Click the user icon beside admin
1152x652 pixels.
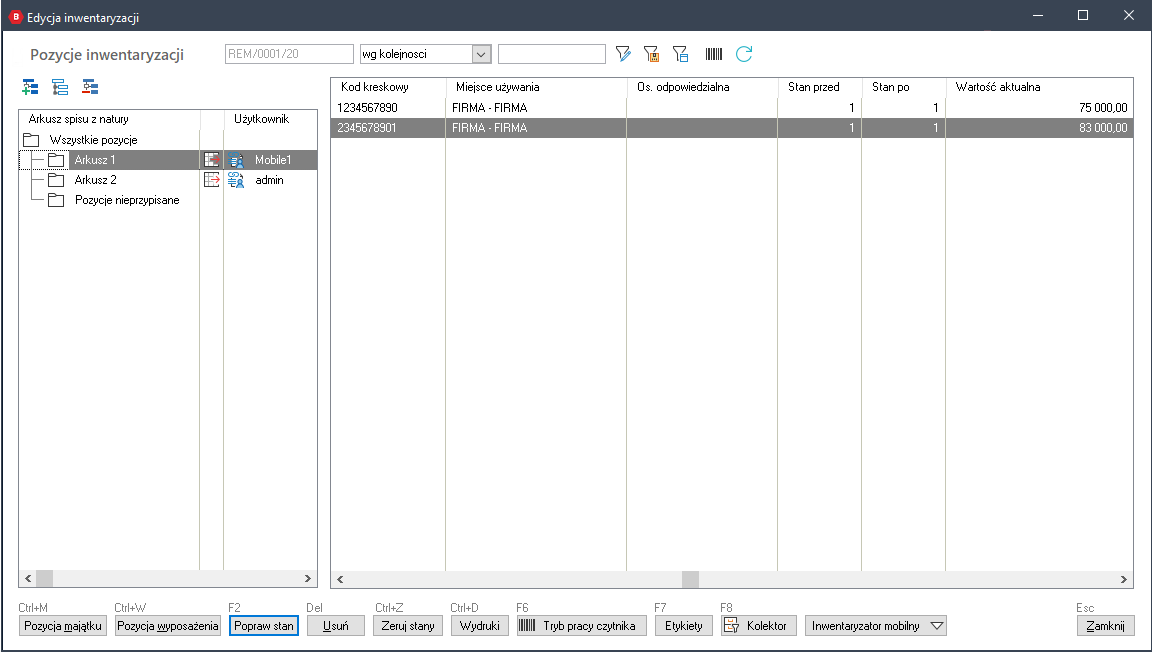tap(236, 179)
